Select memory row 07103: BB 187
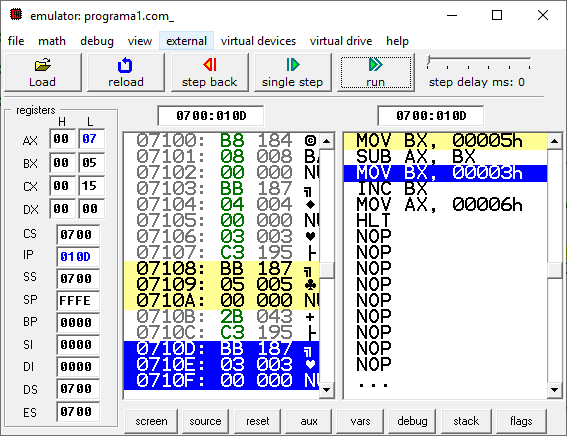Image resolution: width=567 pixels, height=436 pixels. tap(221, 188)
